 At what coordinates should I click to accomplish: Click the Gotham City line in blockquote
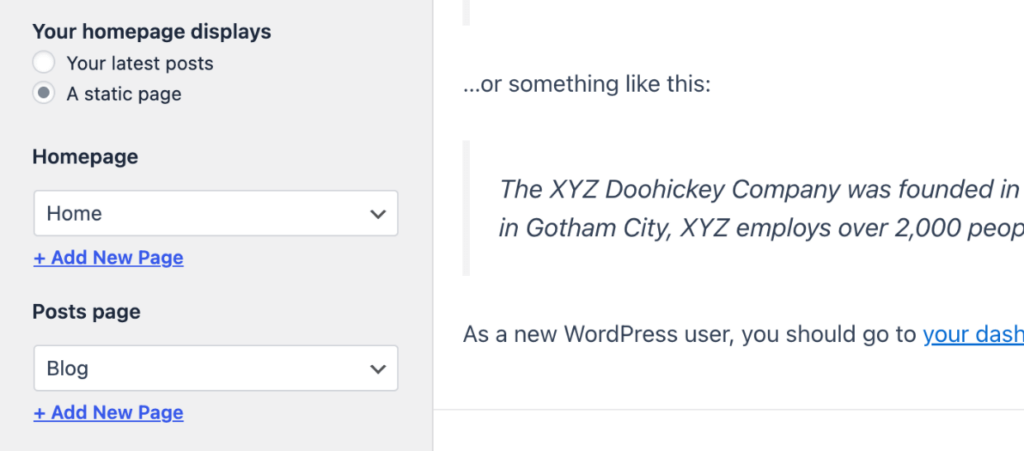point(761,228)
